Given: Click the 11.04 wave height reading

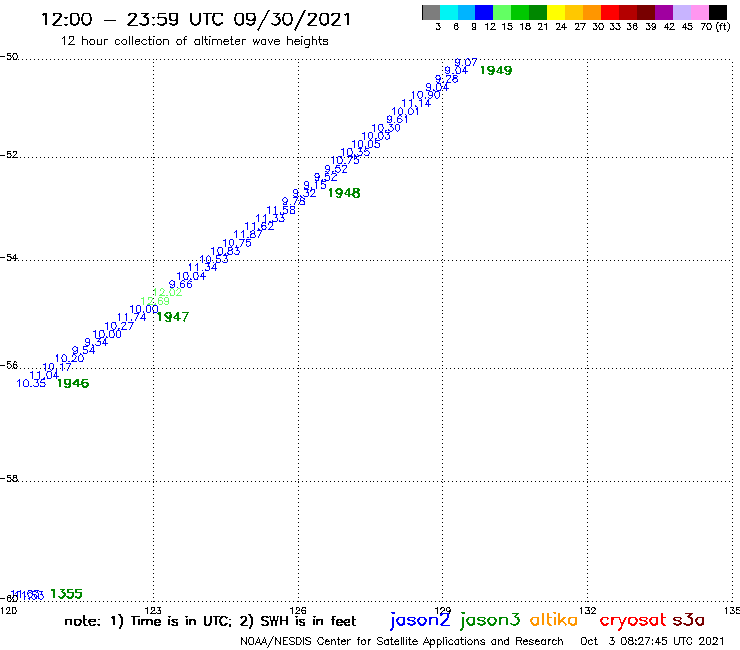Looking at the screenshot, I should 44,375.
